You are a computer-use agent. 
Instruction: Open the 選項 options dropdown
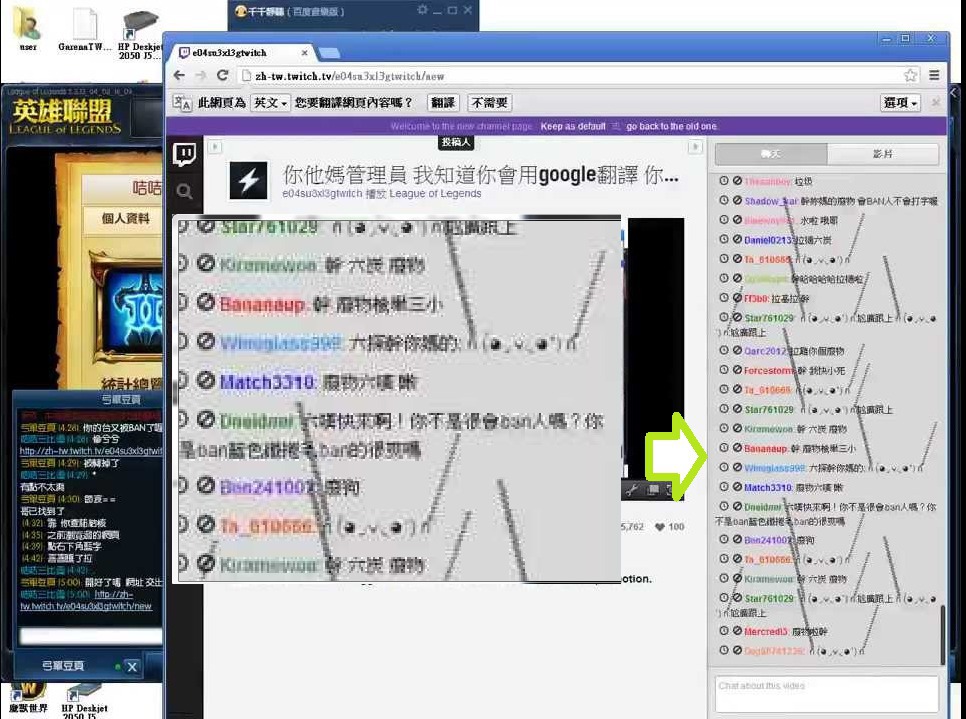point(900,103)
